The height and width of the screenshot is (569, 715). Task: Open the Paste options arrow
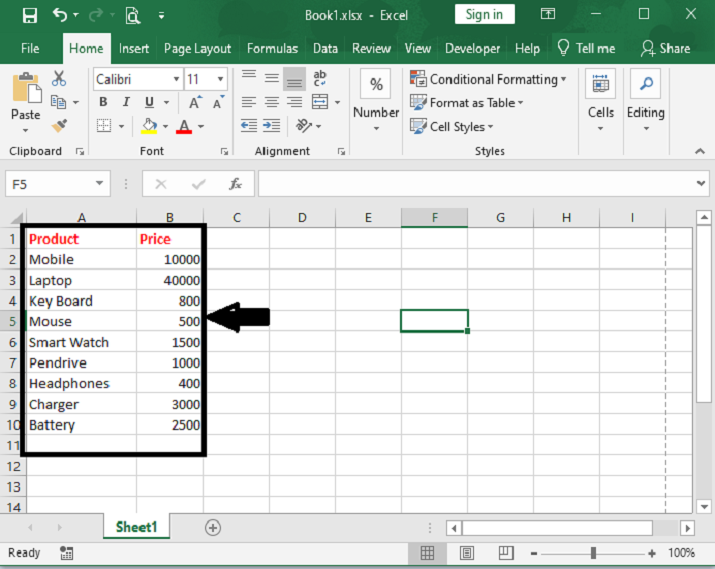click(x=26, y=131)
